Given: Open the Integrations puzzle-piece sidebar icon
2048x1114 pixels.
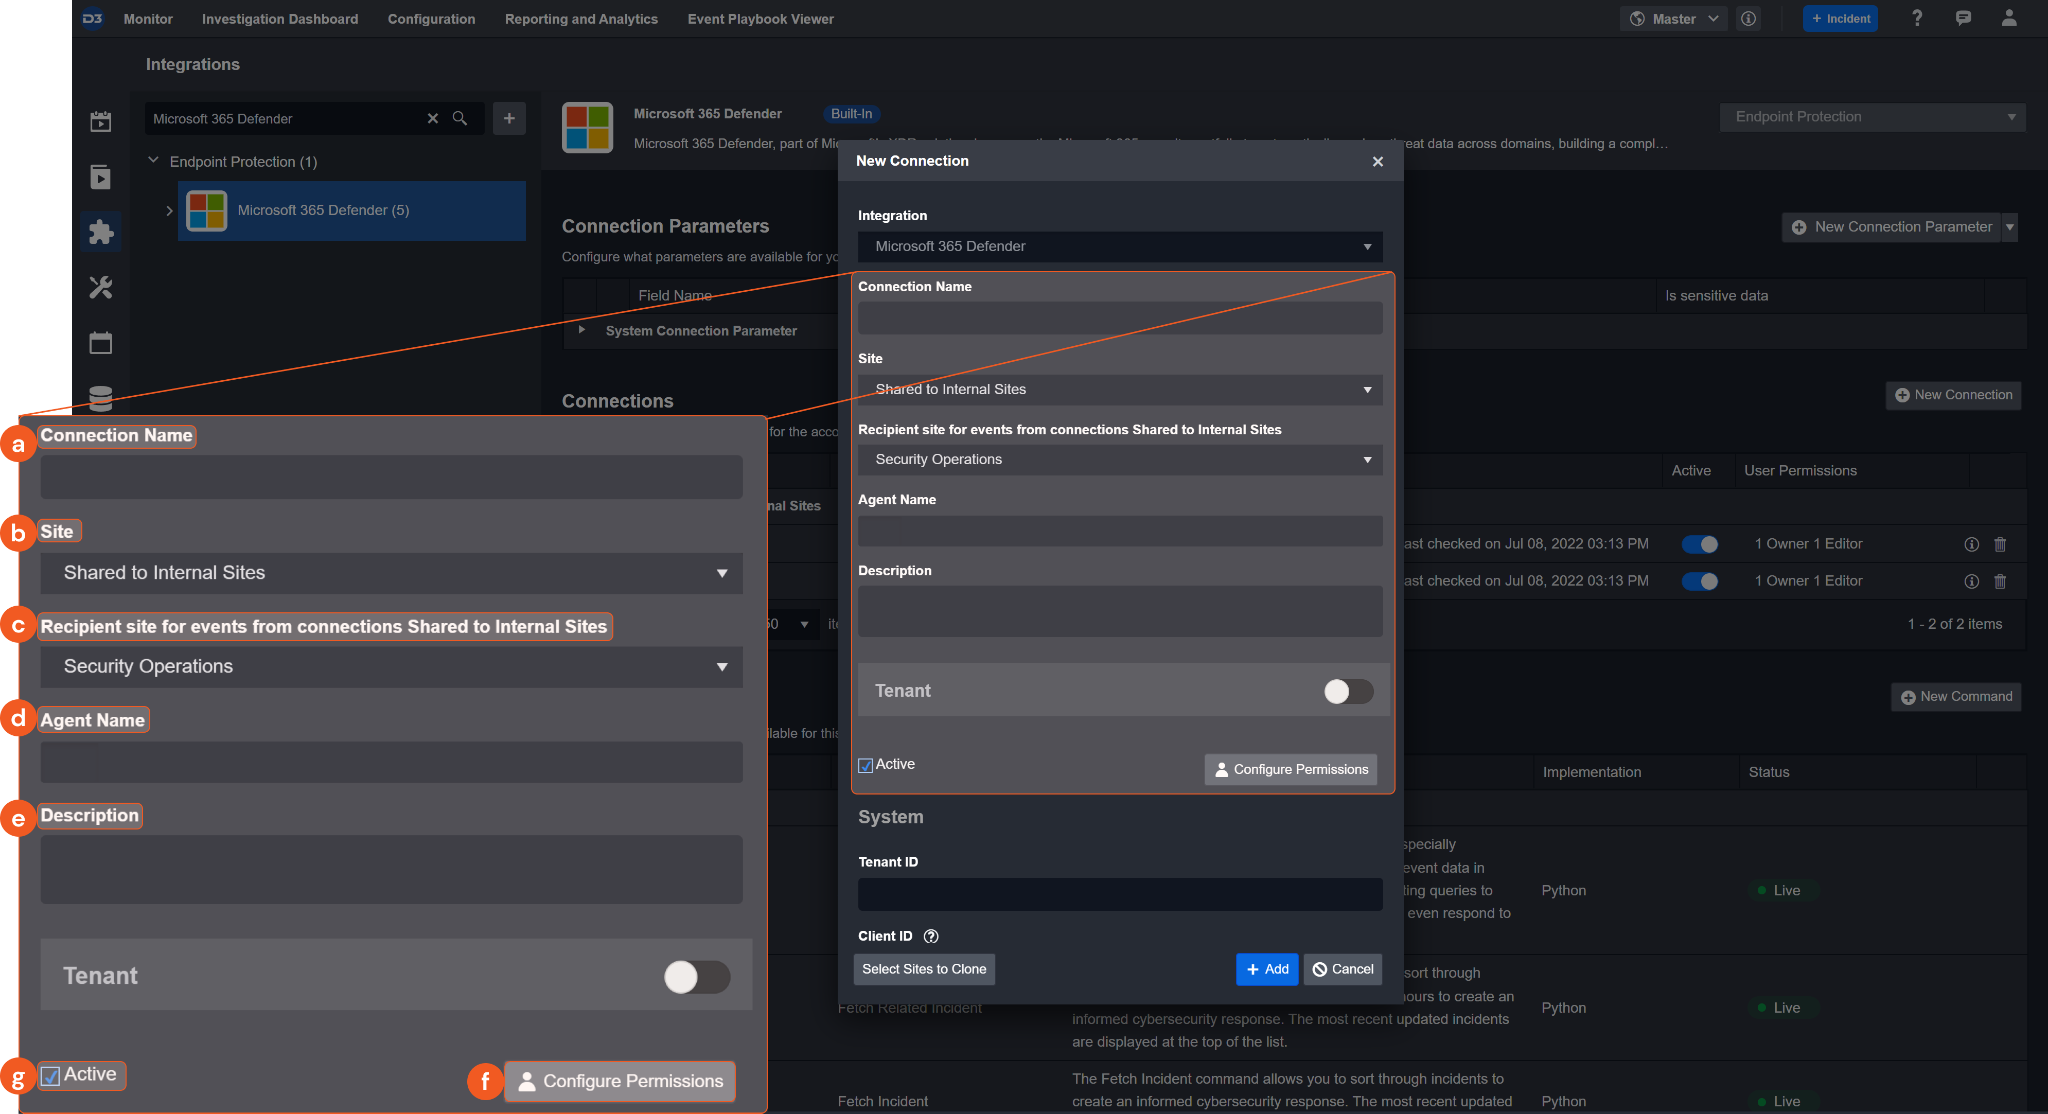Looking at the screenshot, I should [x=101, y=232].
